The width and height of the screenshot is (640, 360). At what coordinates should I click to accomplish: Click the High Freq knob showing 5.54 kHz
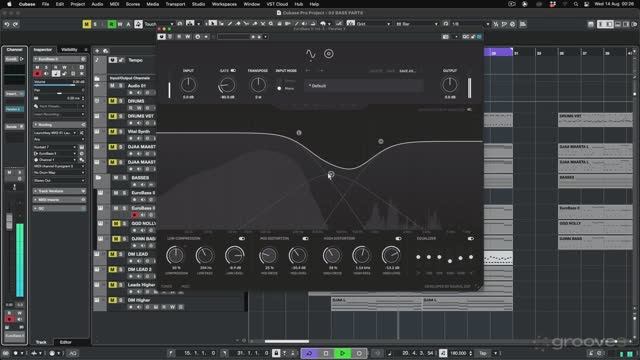pos(361,256)
